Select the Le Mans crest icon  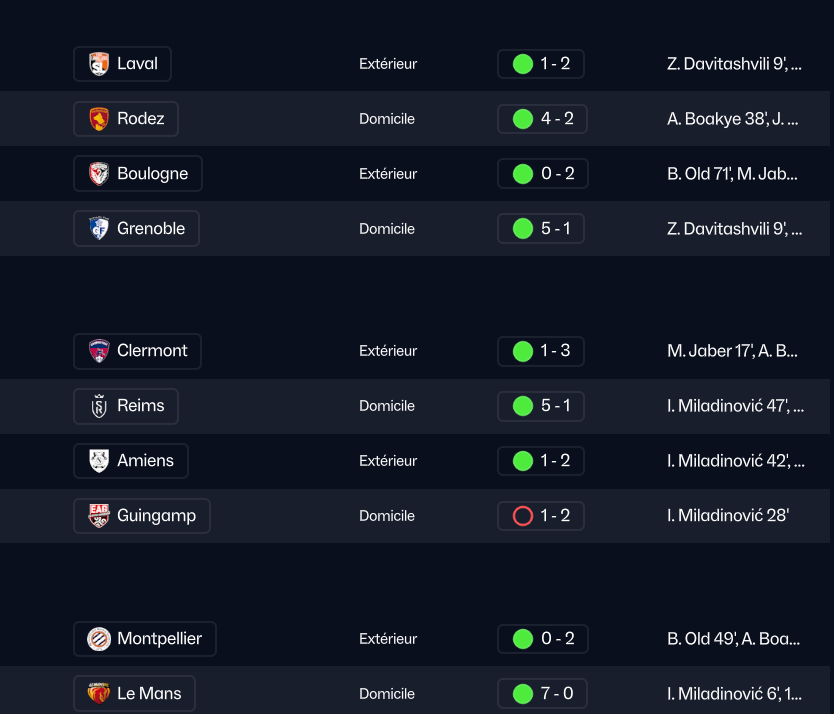(x=98, y=694)
